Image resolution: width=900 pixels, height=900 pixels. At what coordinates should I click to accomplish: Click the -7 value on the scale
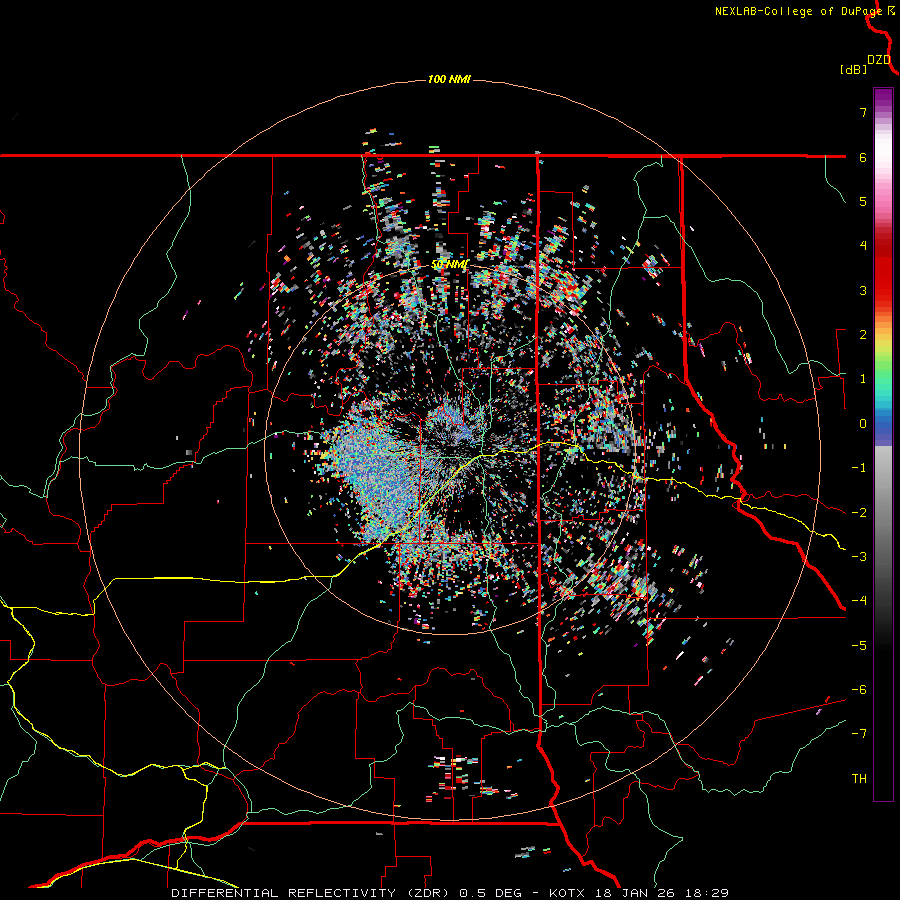point(859,734)
